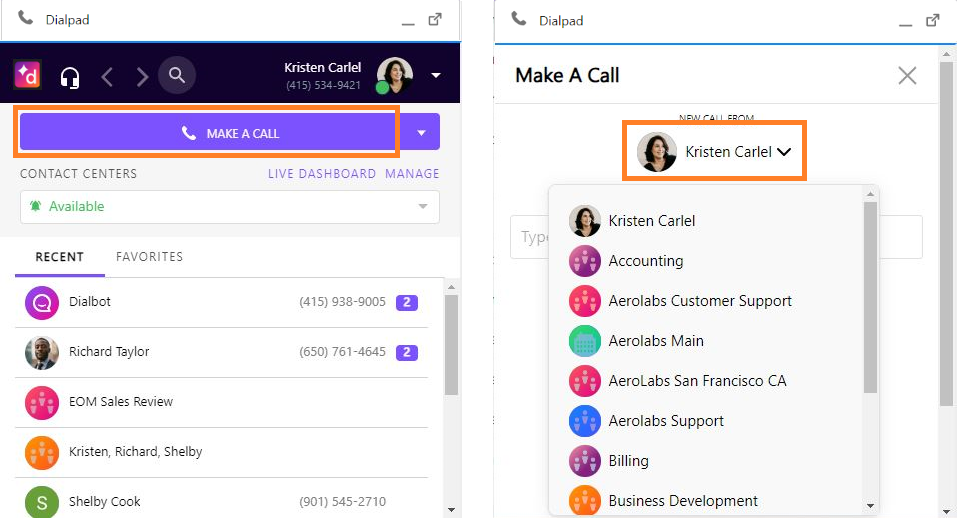This screenshot has height=518, width=957.
Task: Click the EOM Sales Review group icon
Action: (42, 403)
